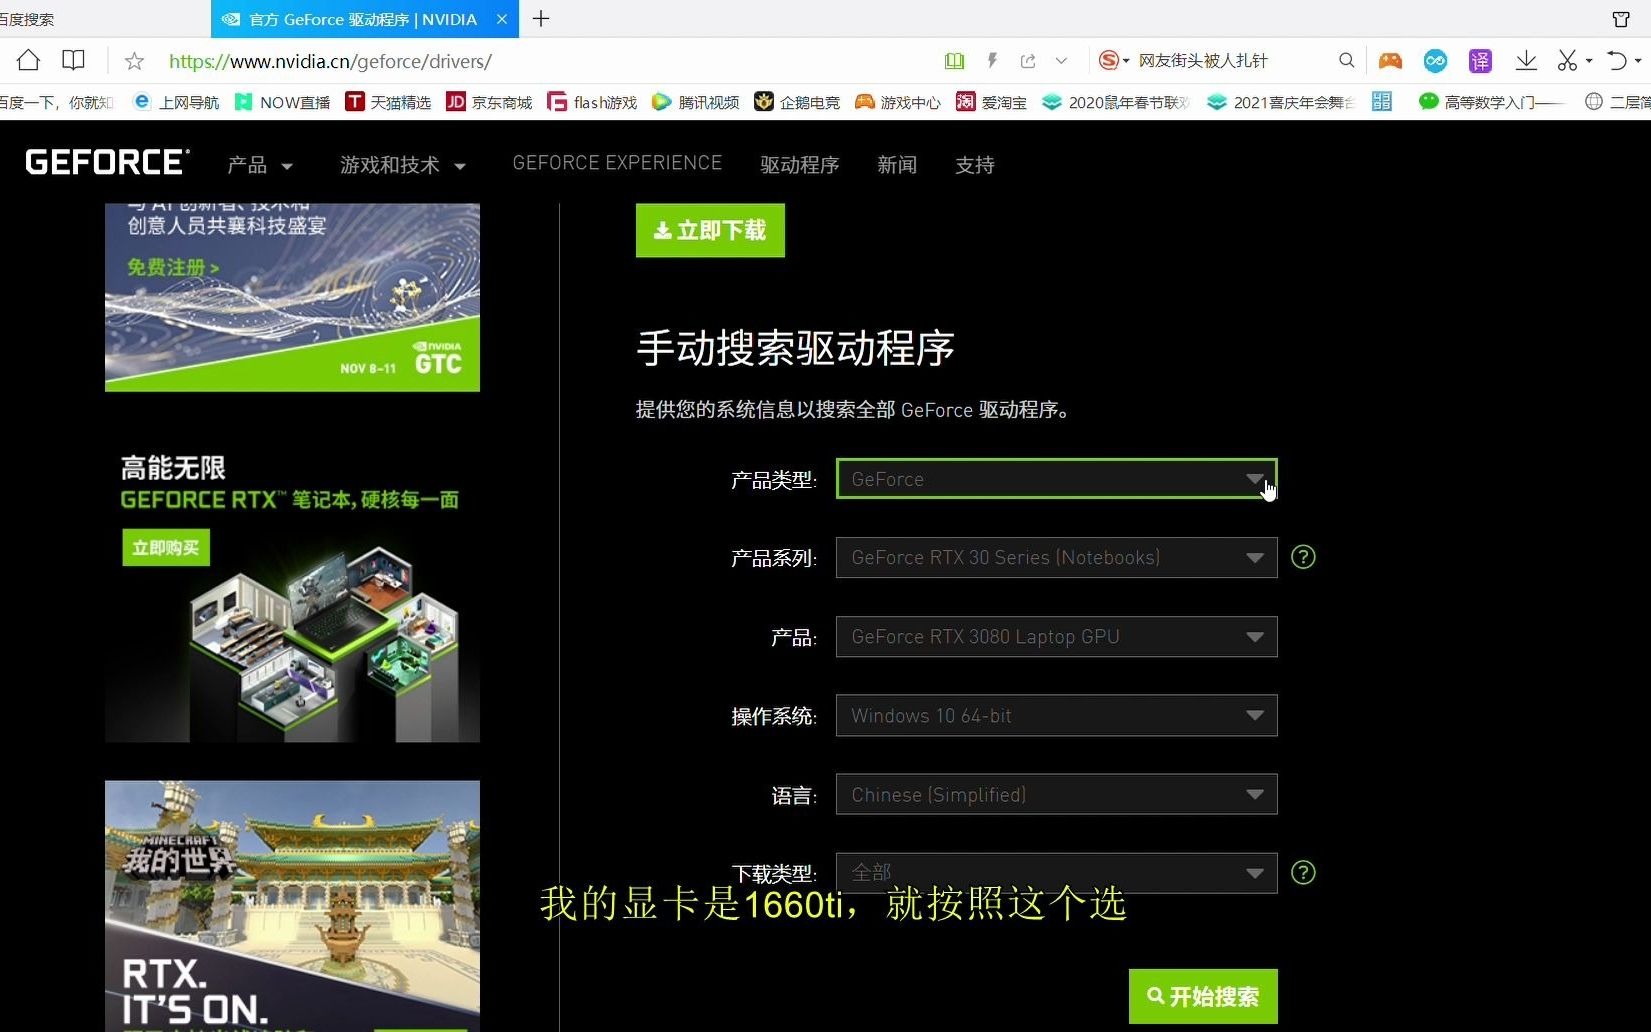
Task: Click the search magnifier icon
Action: 1347,61
